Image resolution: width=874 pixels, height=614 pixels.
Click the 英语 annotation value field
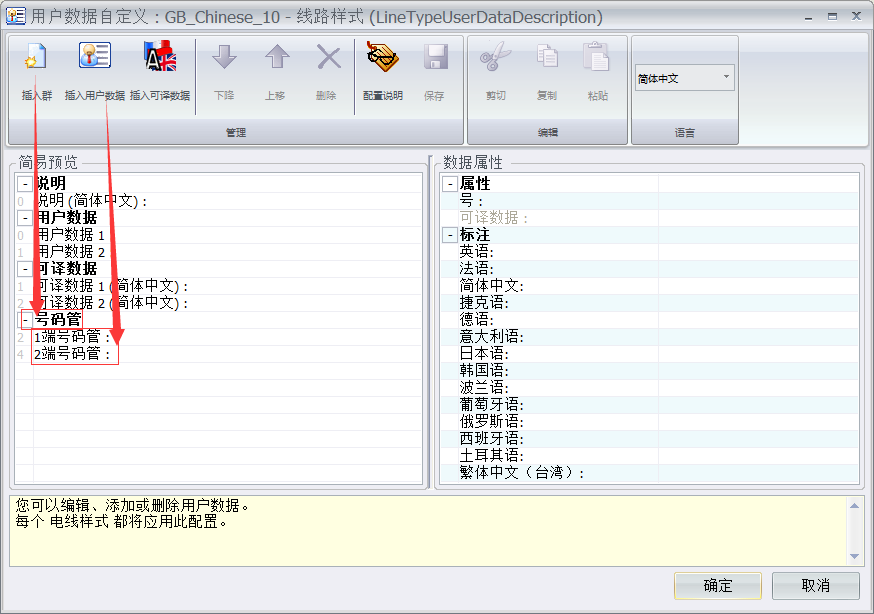756,252
